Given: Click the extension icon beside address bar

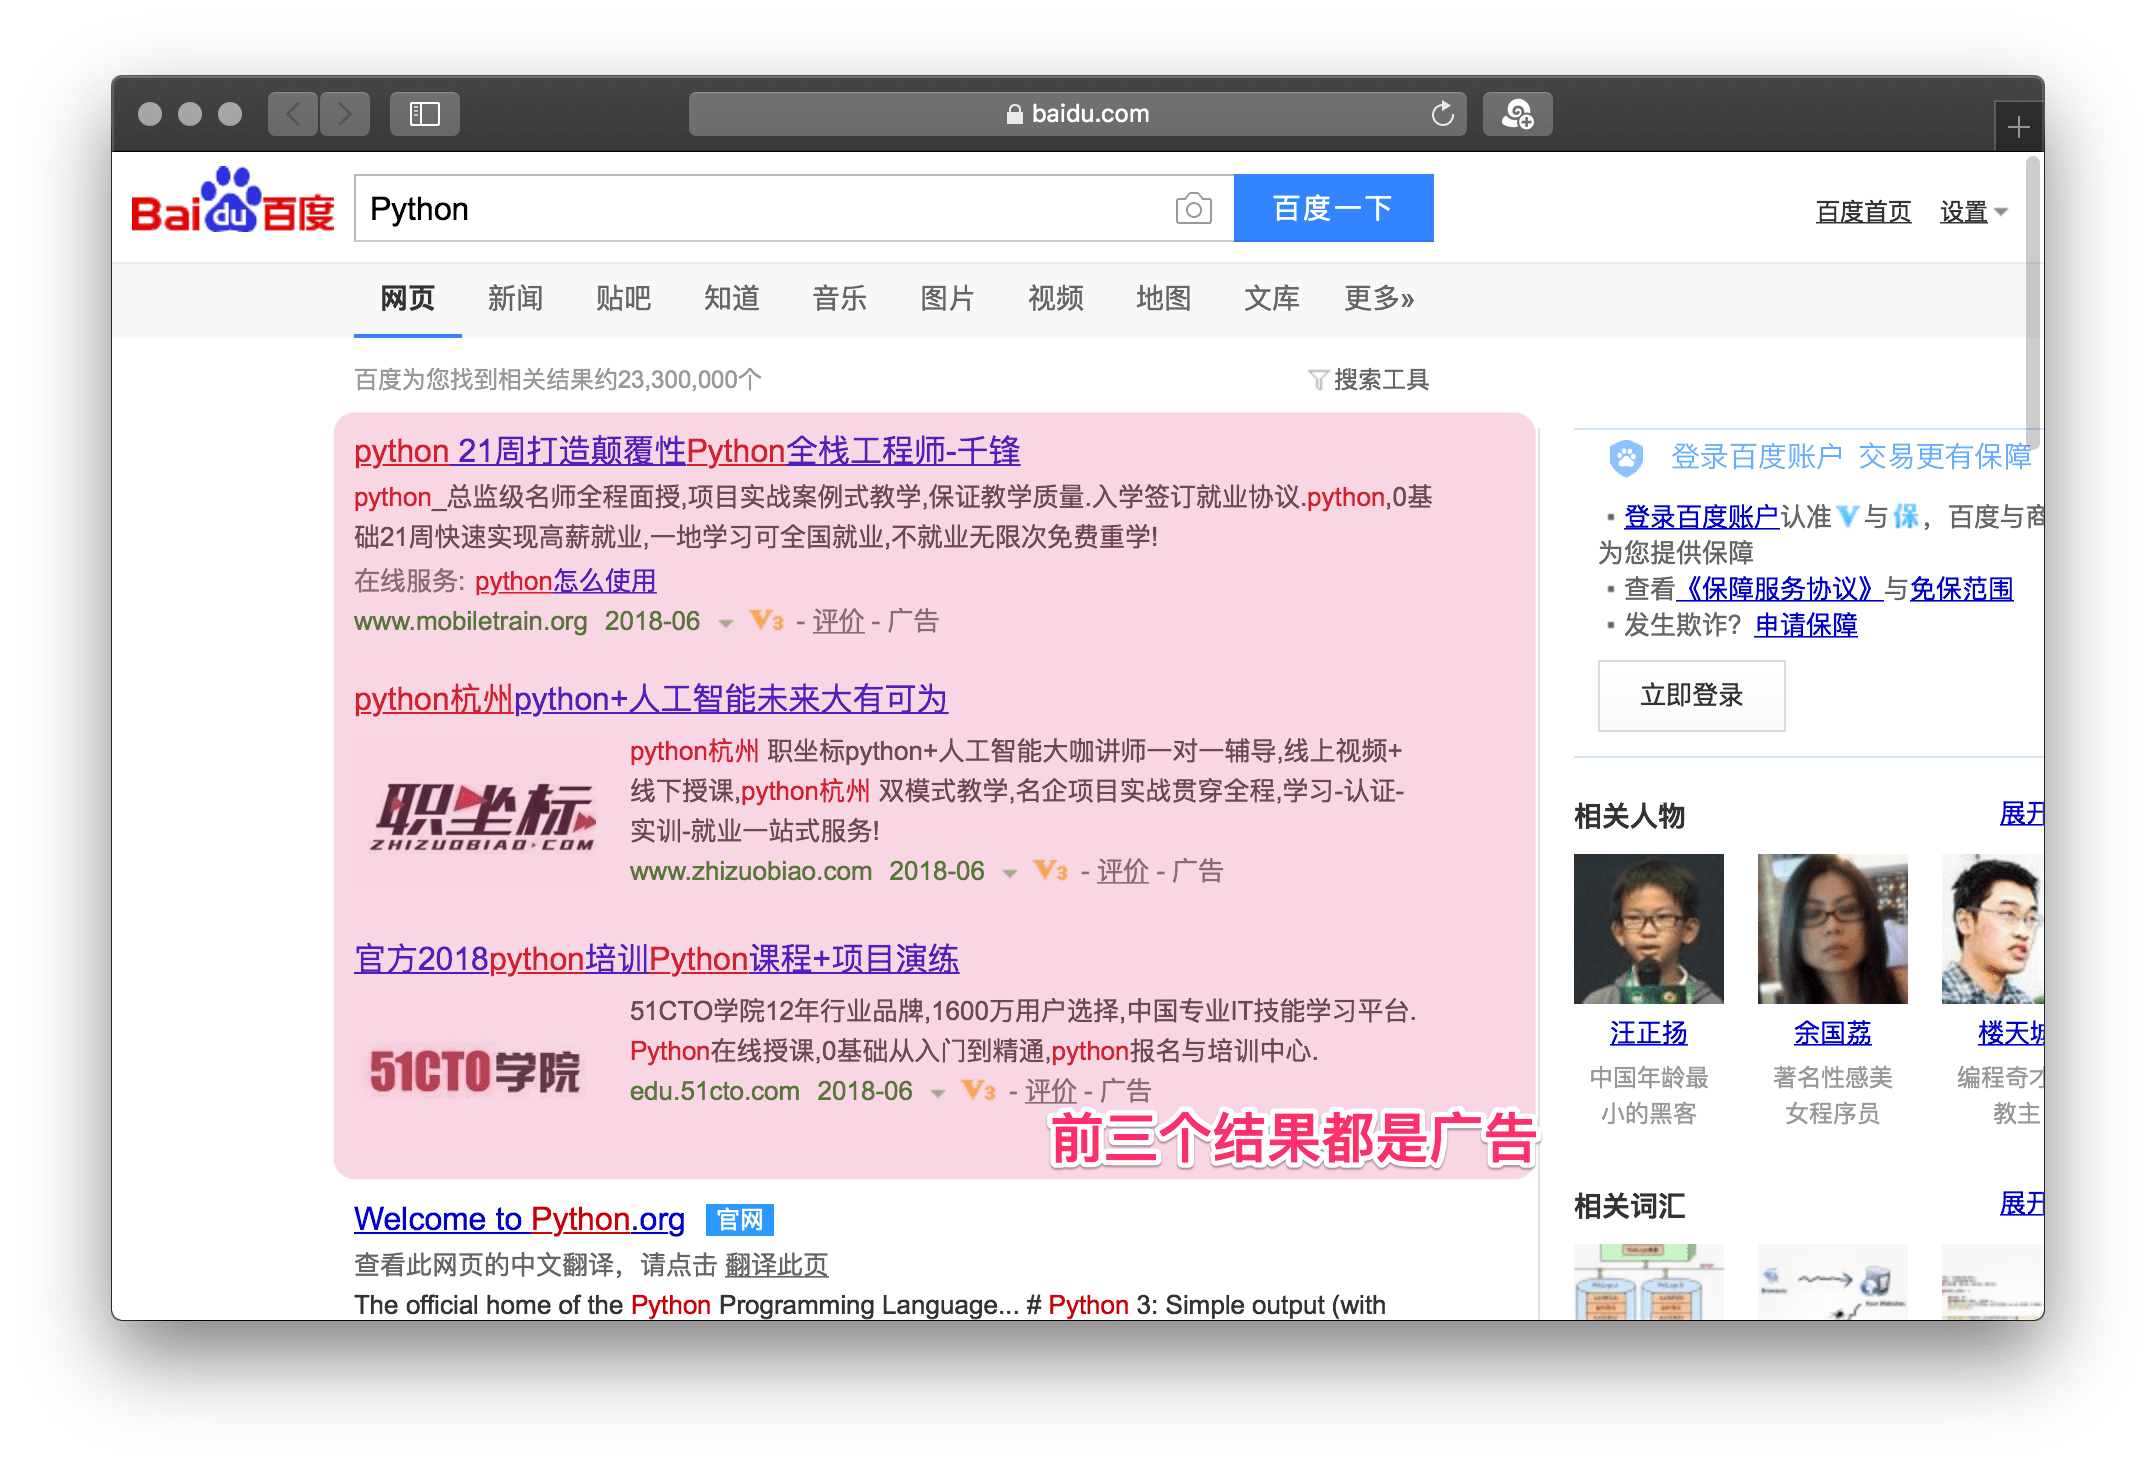Looking at the screenshot, I should pos(1517,114).
